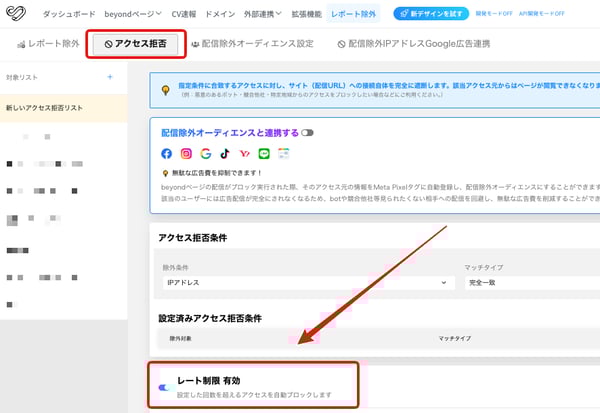
Task: Go to ダッシュボード in top navigation
Action: coord(69,14)
